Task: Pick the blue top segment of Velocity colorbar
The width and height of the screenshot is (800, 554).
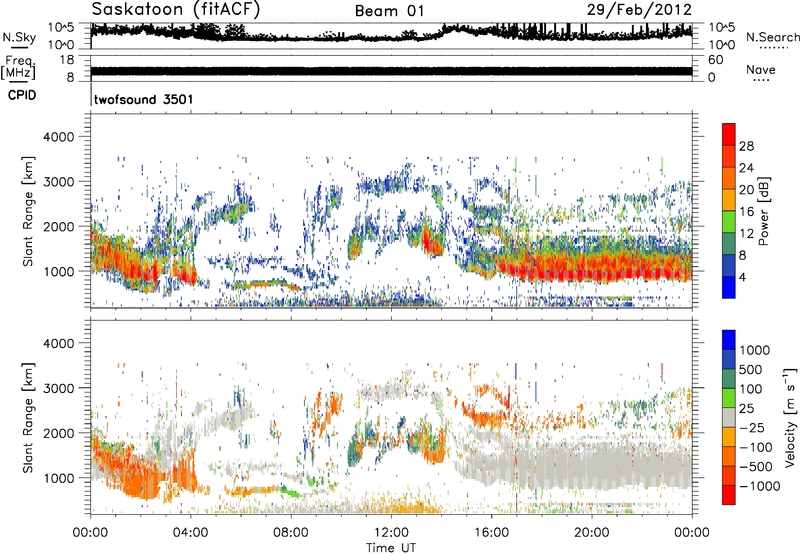Action: pos(729,340)
